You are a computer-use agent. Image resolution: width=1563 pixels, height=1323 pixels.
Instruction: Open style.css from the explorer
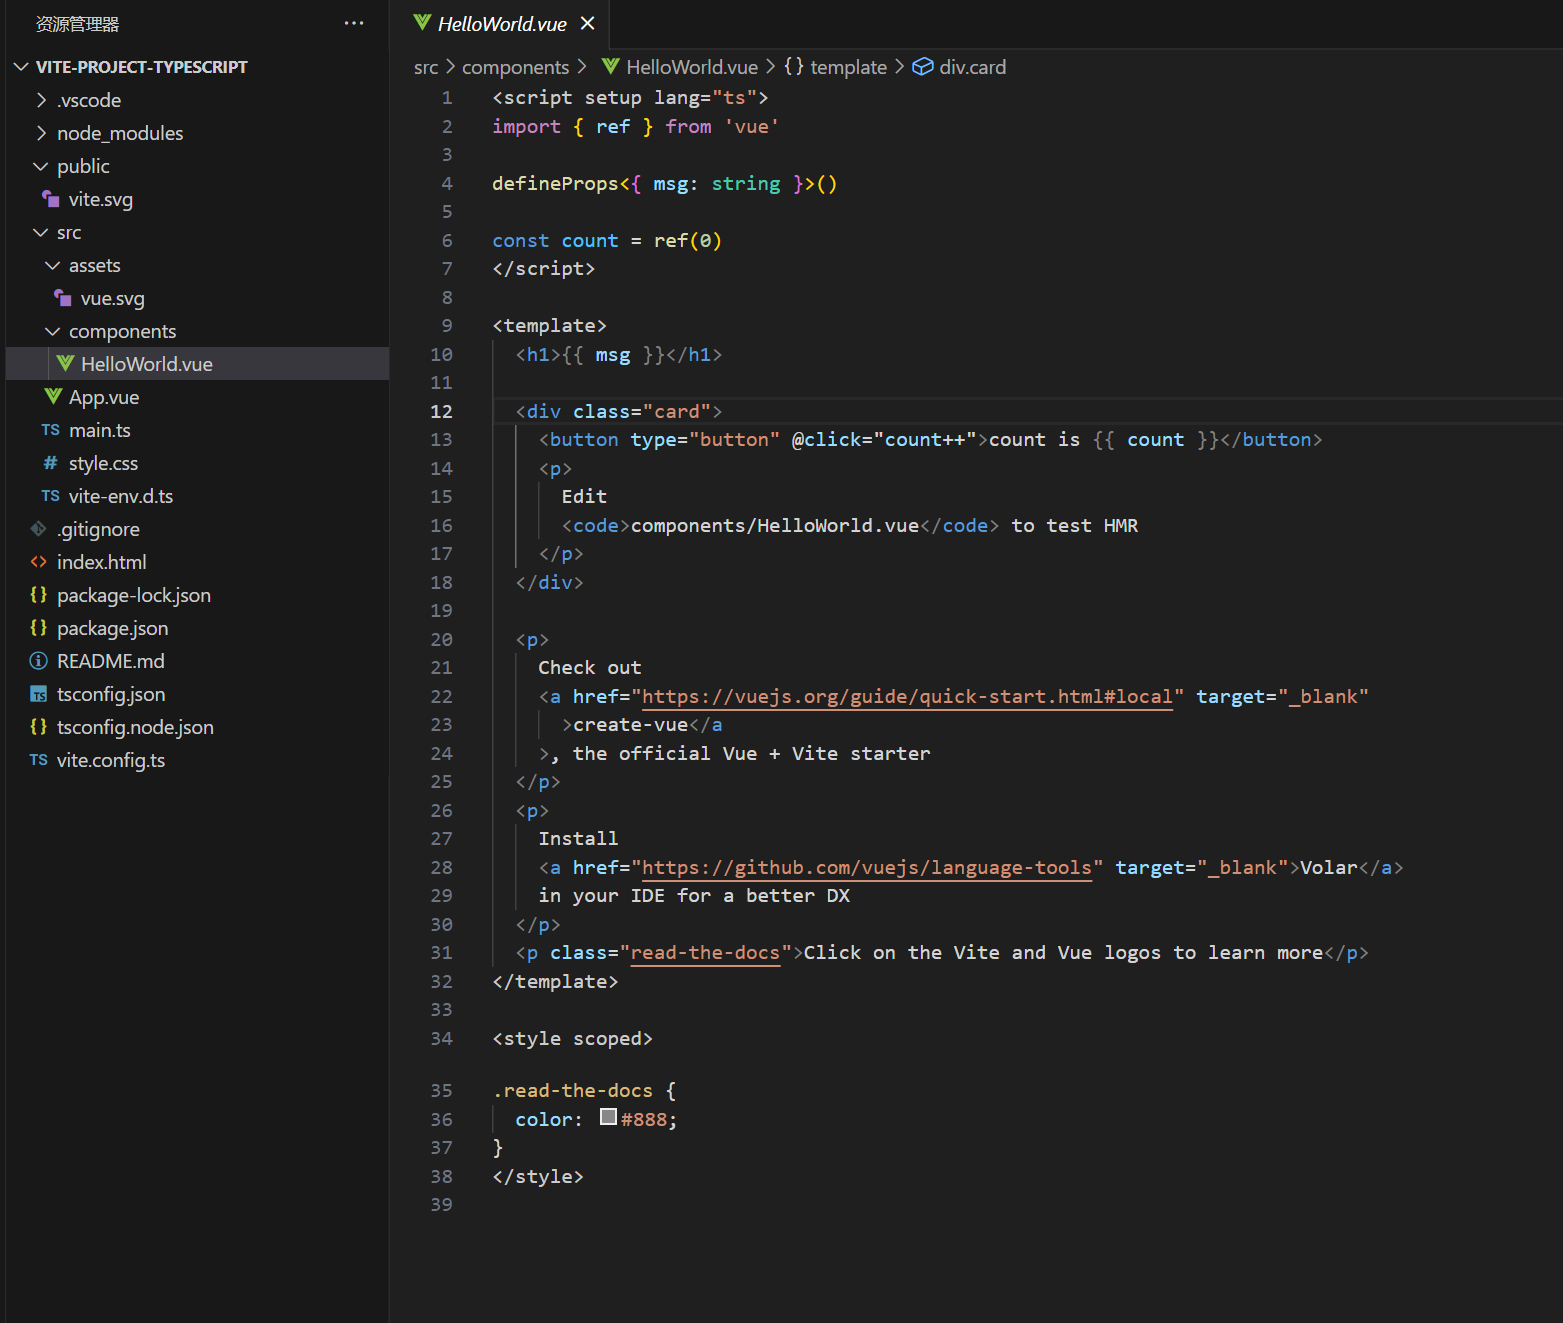pyautogui.click(x=104, y=463)
